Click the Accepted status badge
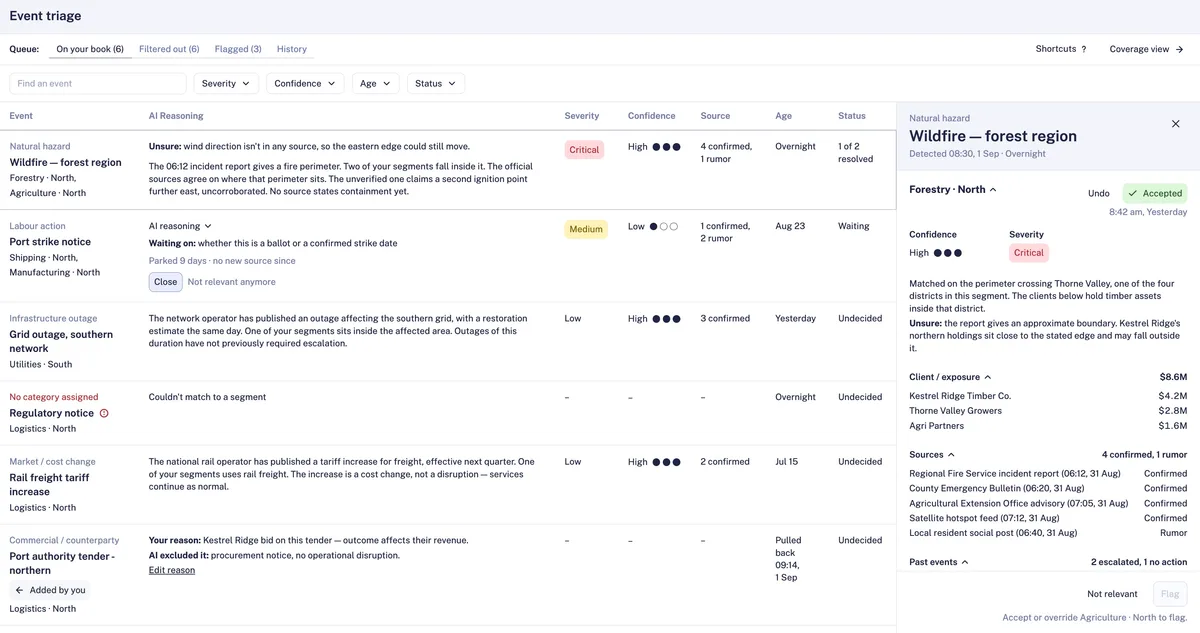Screen dimensions: 1200x633 tap(1155, 193)
